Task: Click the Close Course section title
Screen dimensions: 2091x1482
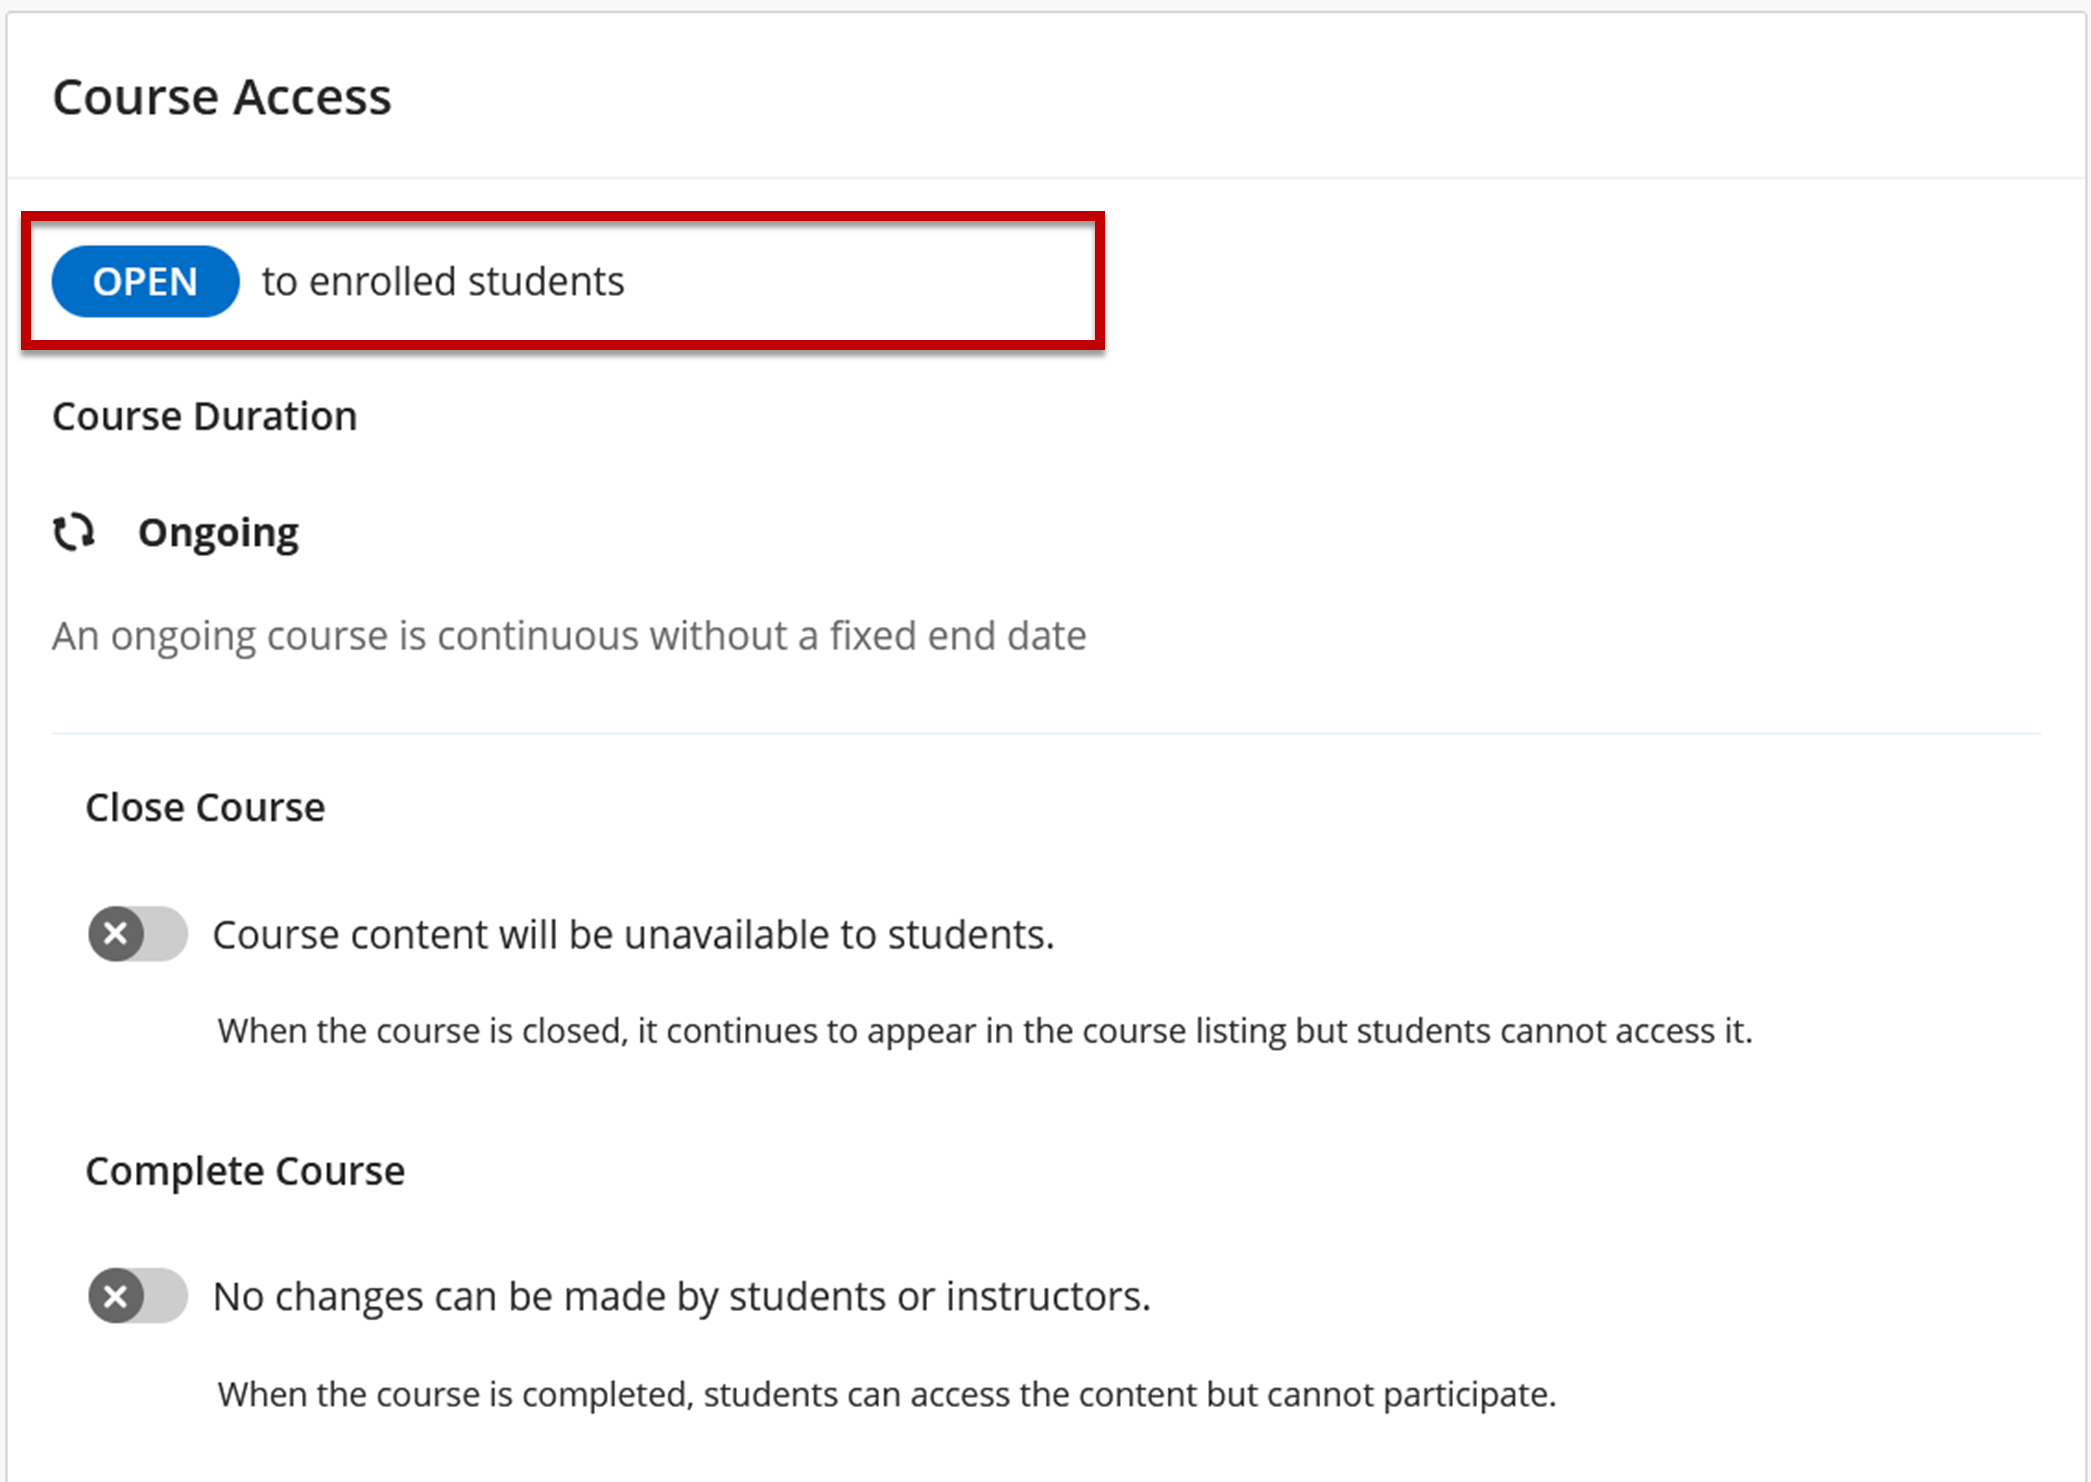Action: pyautogui.click(x=205, y=807)
